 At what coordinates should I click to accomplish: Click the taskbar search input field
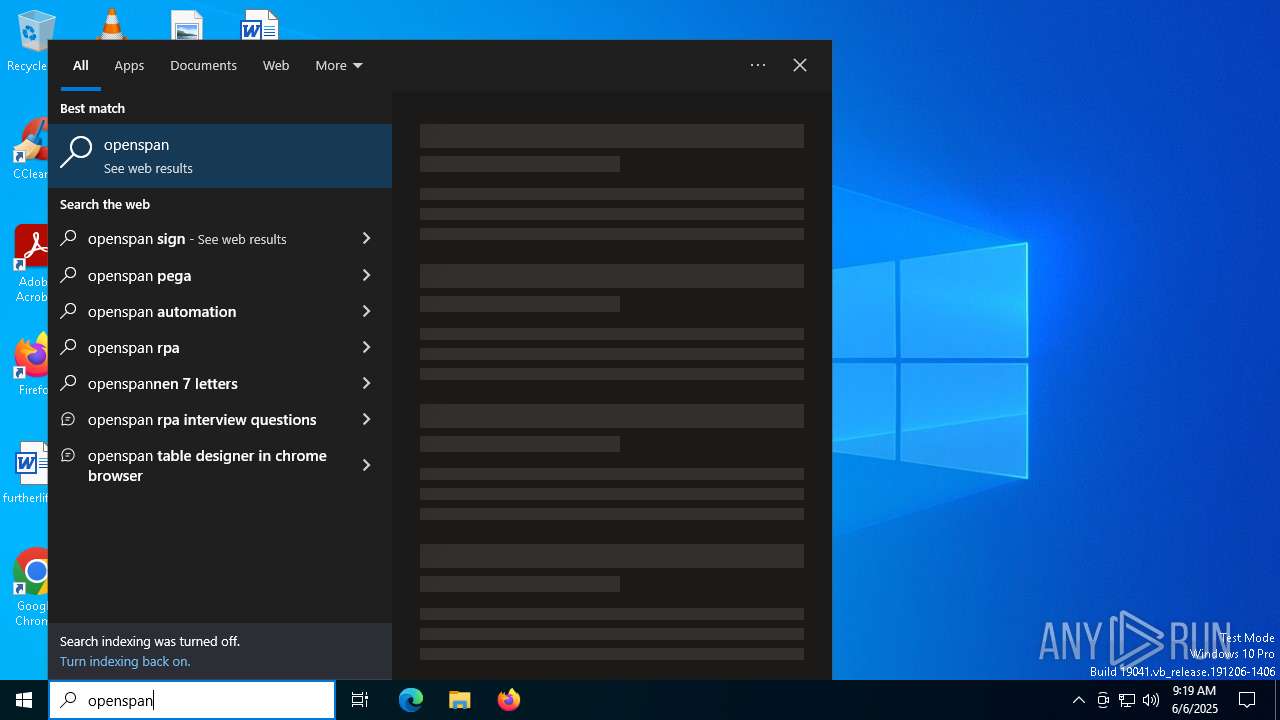[192, 700]
